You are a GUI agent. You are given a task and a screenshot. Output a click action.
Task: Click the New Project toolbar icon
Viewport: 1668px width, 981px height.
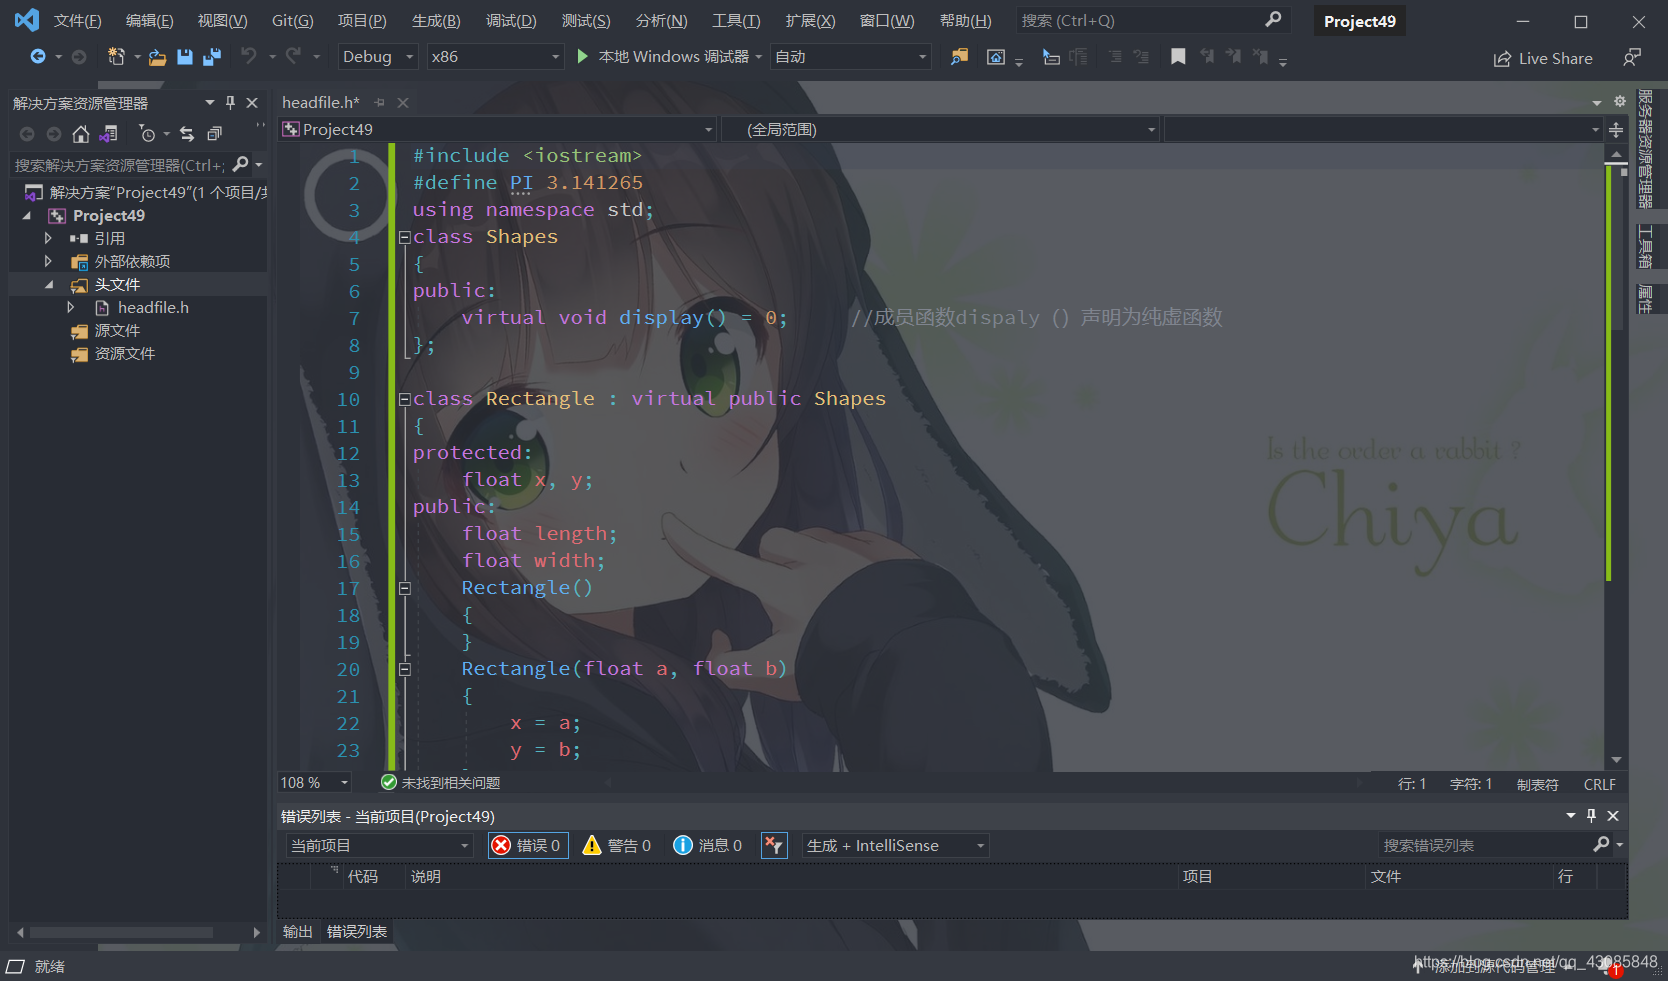coord(116,57)
